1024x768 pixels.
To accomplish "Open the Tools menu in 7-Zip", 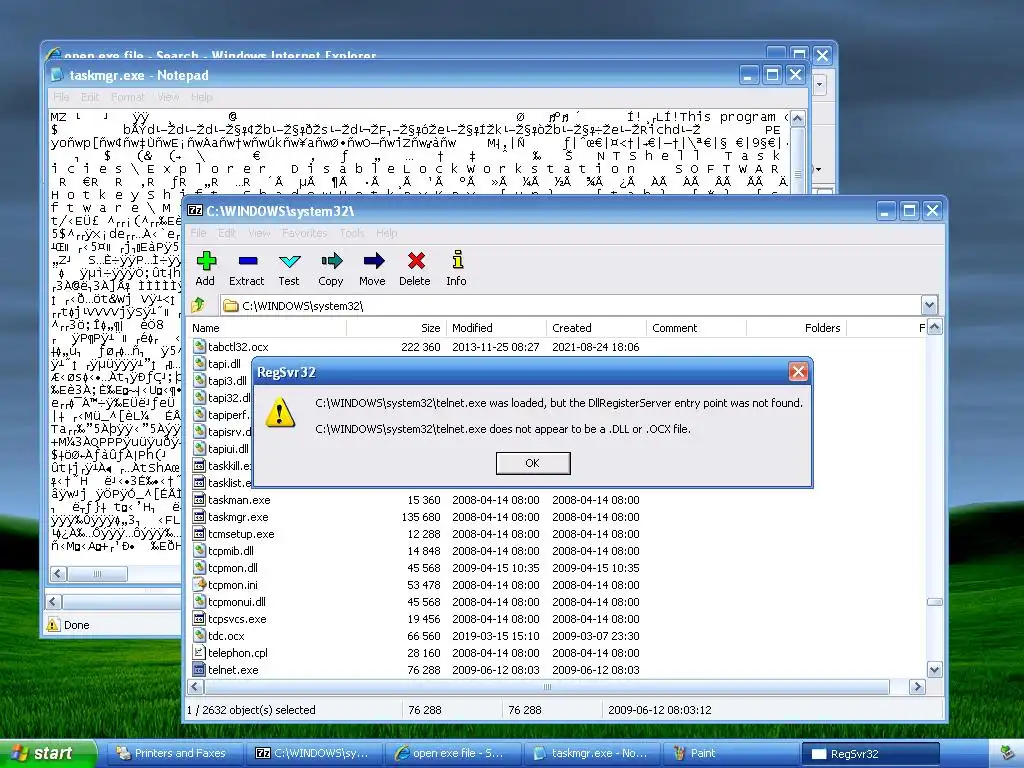I will tap(352, 233).
